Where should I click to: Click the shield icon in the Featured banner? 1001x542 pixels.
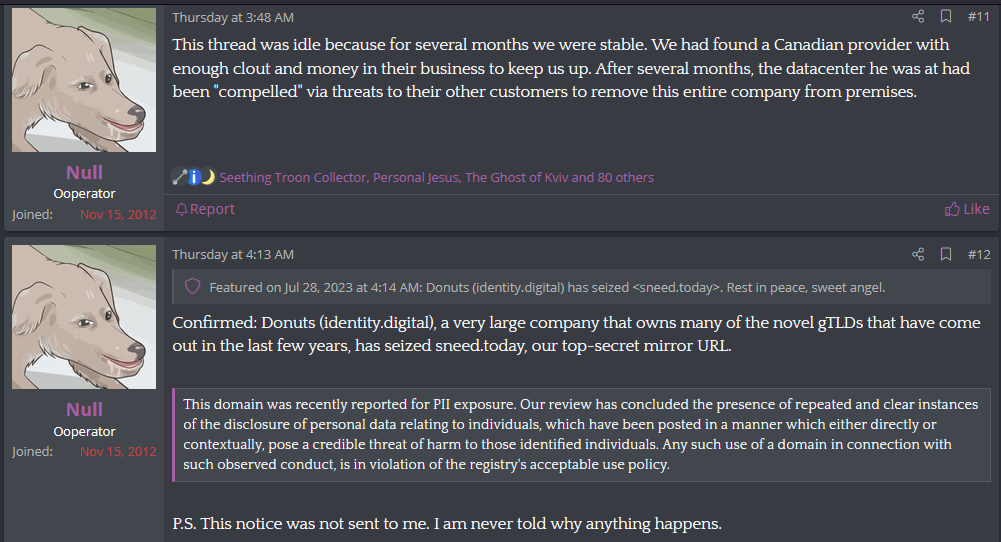coord(194,287)
